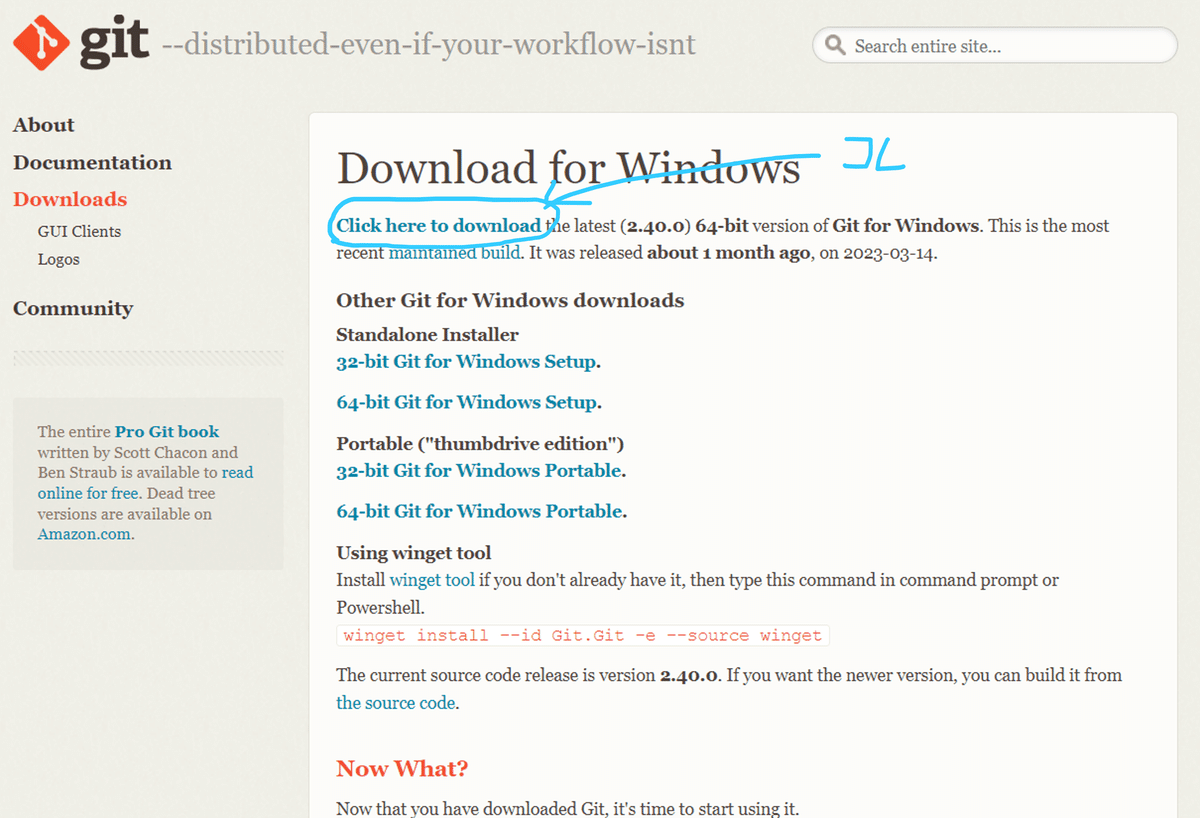1200x818 pixels.
Task: Click the Using winget tool label
Action: (414, 553)
